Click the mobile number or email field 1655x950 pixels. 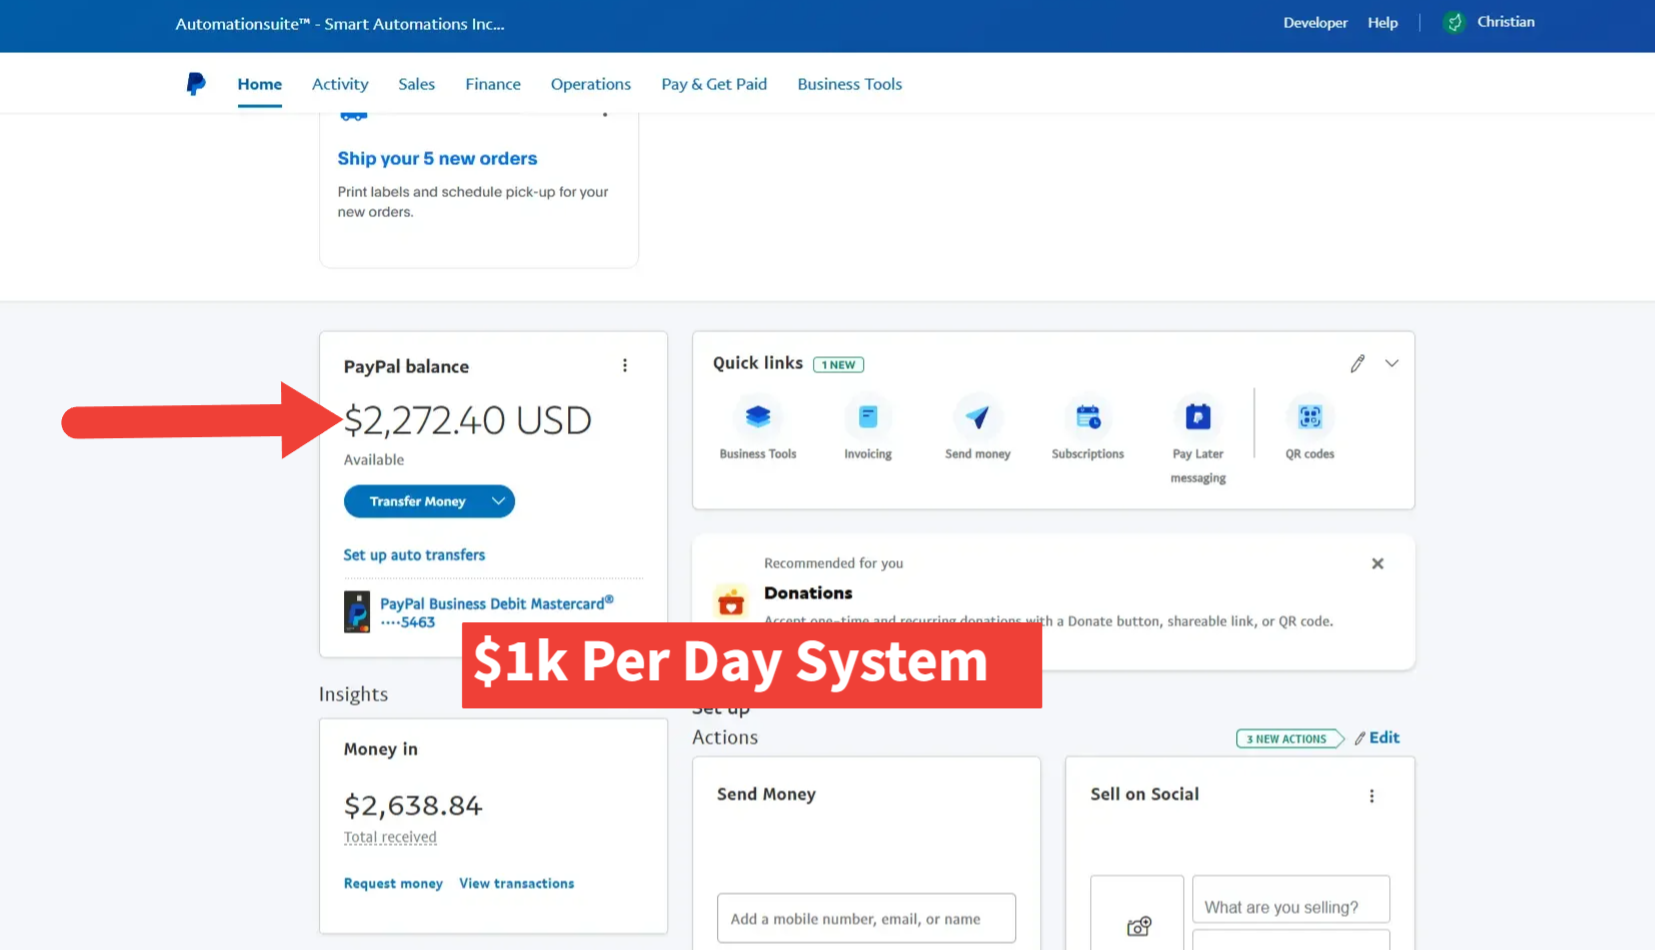[866, 918]
